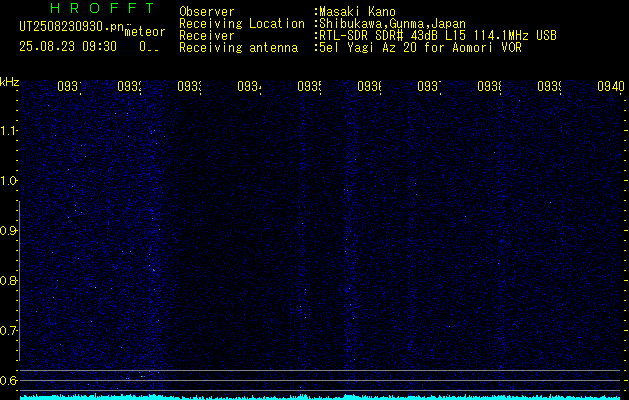629x400 pixels.
Task: Click the 0935 time marker
Action: (x=309, y=86)
